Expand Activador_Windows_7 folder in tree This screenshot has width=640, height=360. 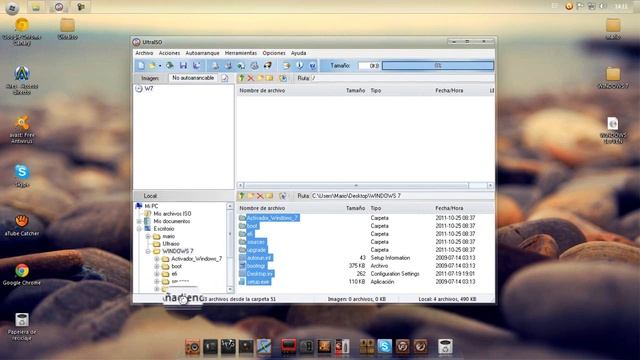[x=157, y=259]
